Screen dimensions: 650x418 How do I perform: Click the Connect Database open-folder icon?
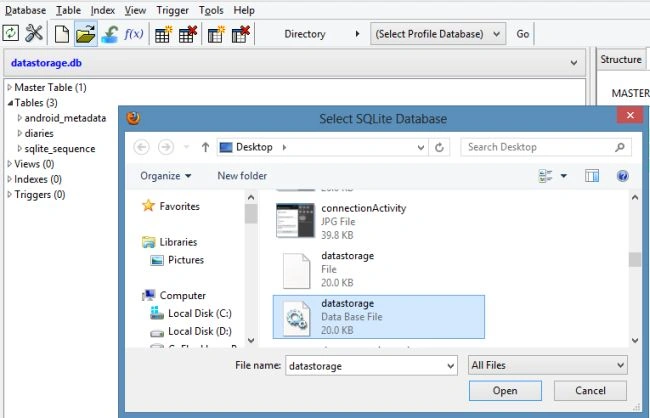point(86,34)
